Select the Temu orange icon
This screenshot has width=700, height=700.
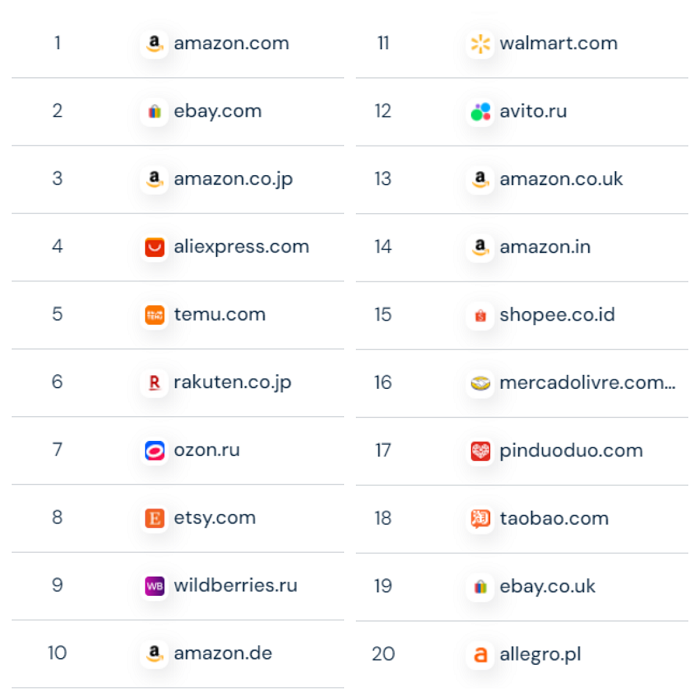154,315
